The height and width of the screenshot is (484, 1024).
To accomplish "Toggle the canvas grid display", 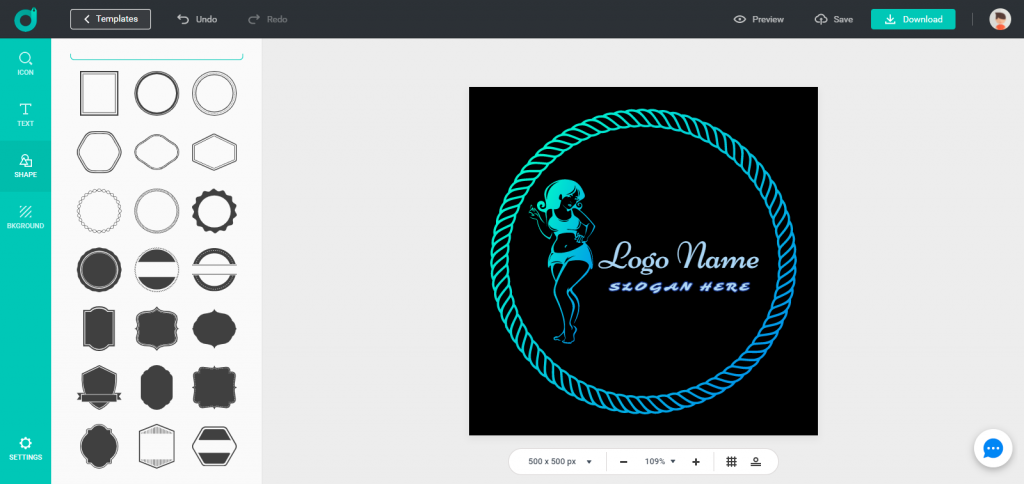I will pos(731,461).
